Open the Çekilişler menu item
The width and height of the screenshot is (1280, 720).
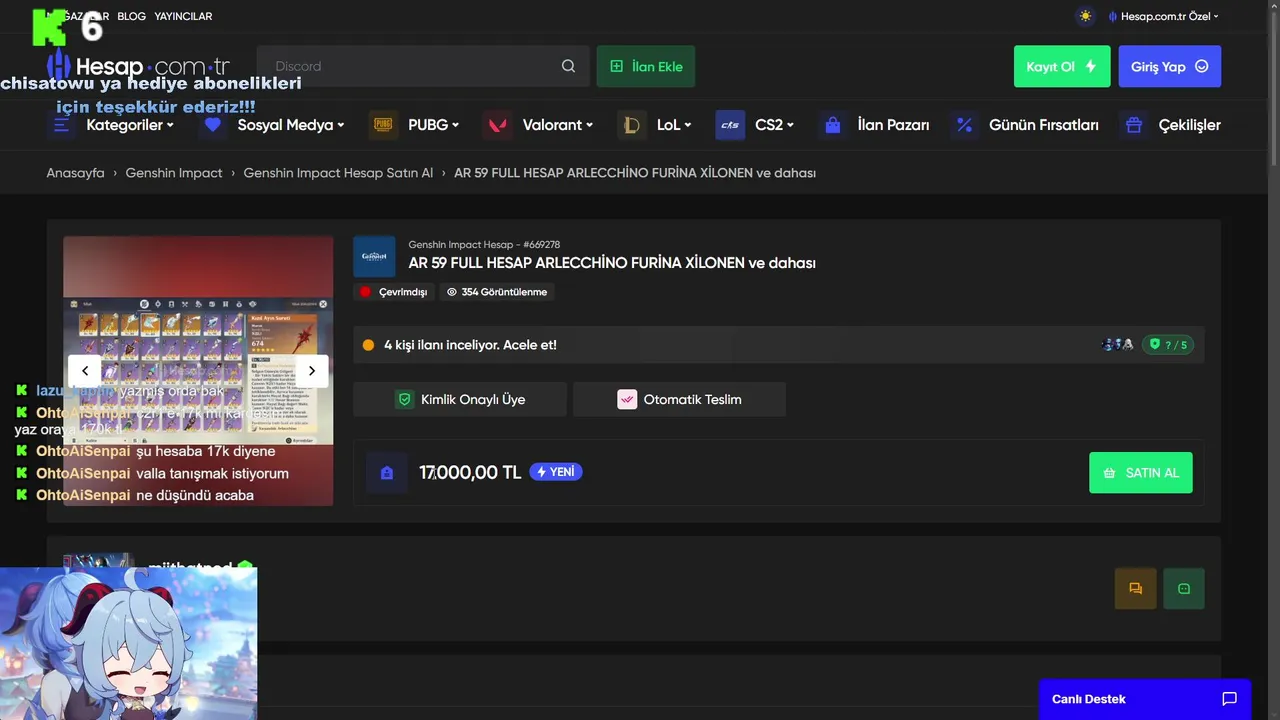coord(1189,125)
